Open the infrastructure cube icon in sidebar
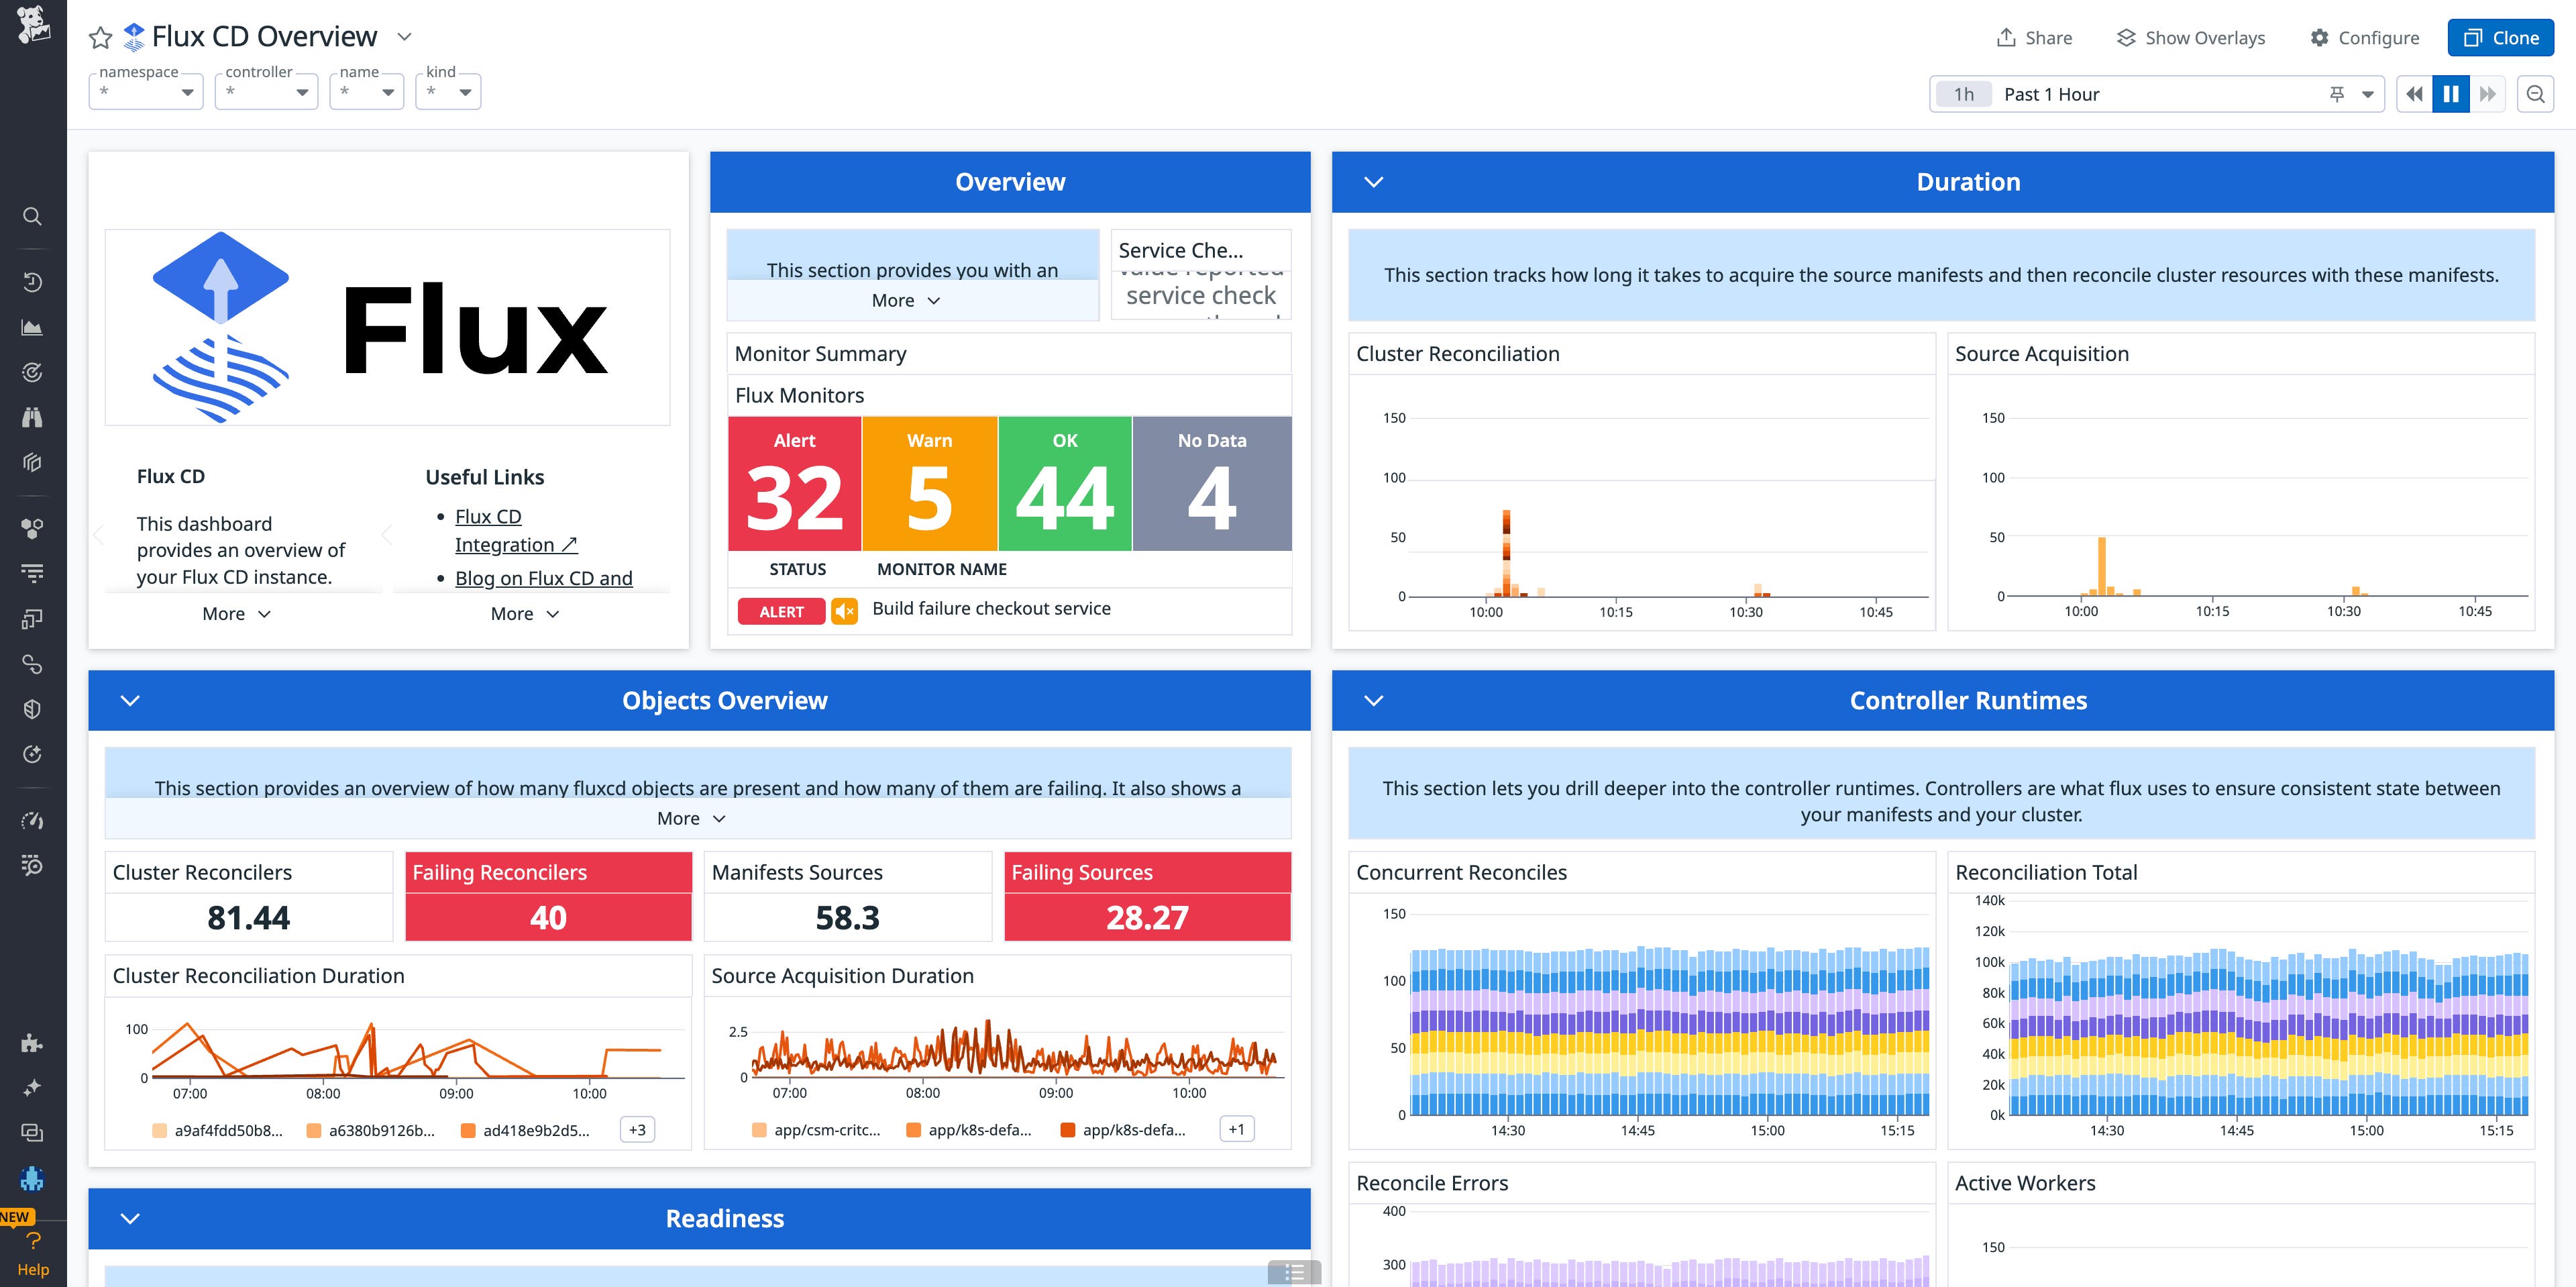The image size is (2576, 1287). (33, 462)
